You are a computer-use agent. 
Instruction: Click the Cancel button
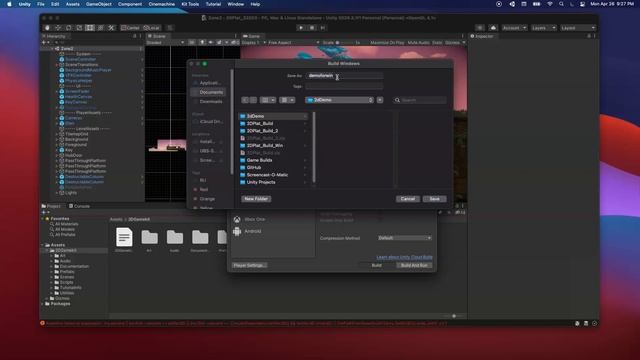click(407, 199)
